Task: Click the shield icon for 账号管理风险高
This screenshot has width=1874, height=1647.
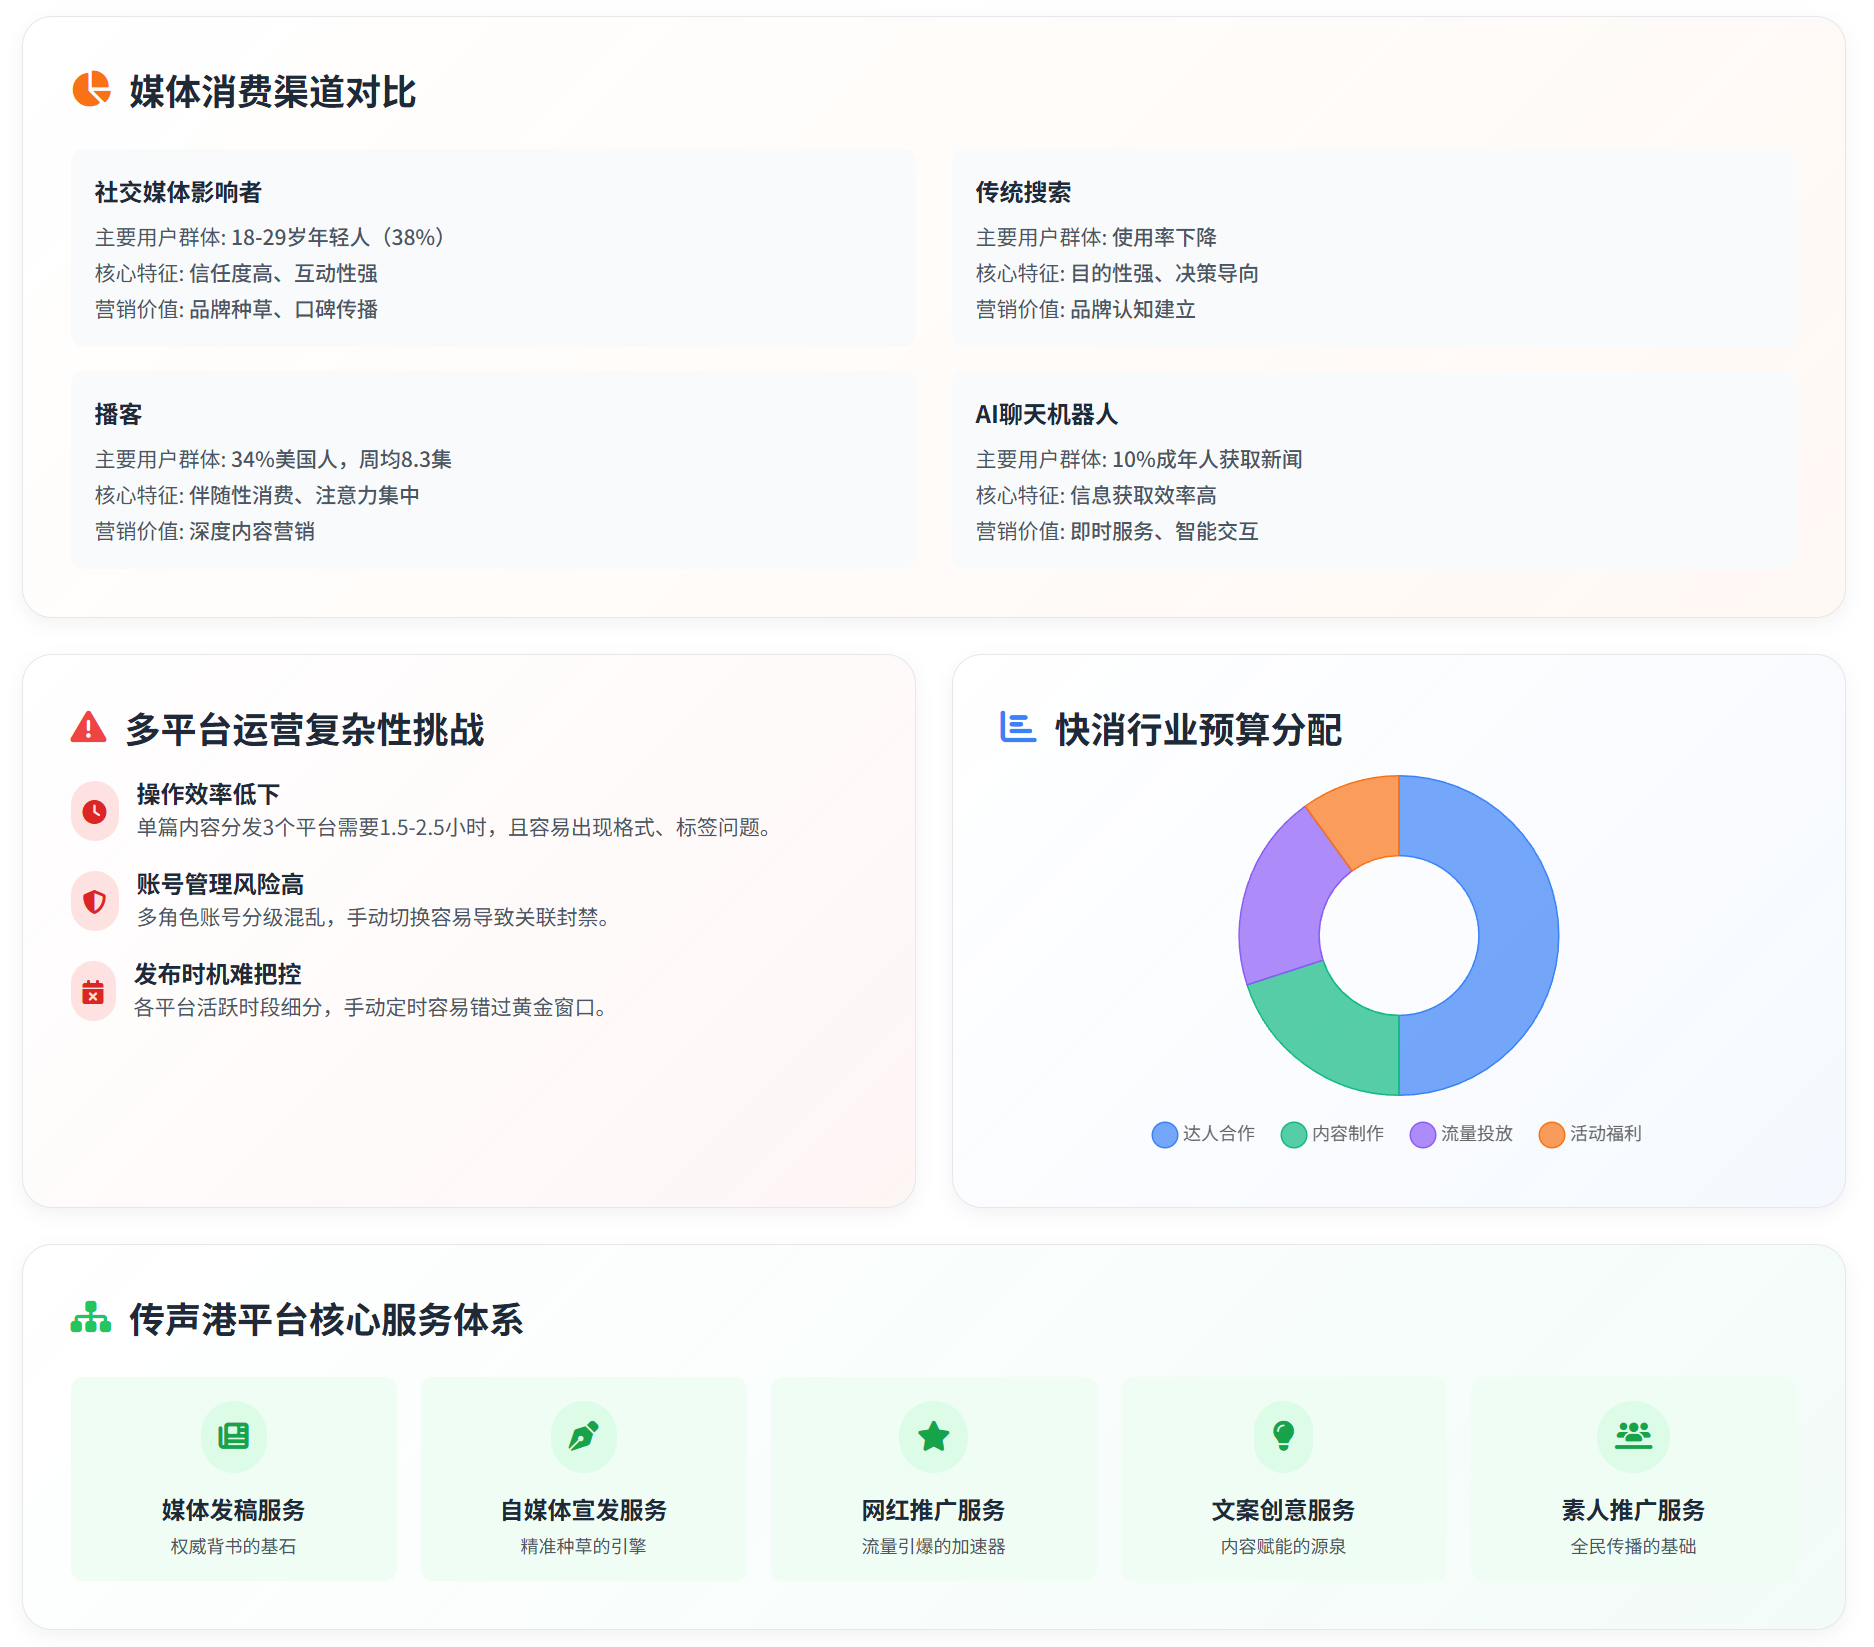Action: click(94, 901)
